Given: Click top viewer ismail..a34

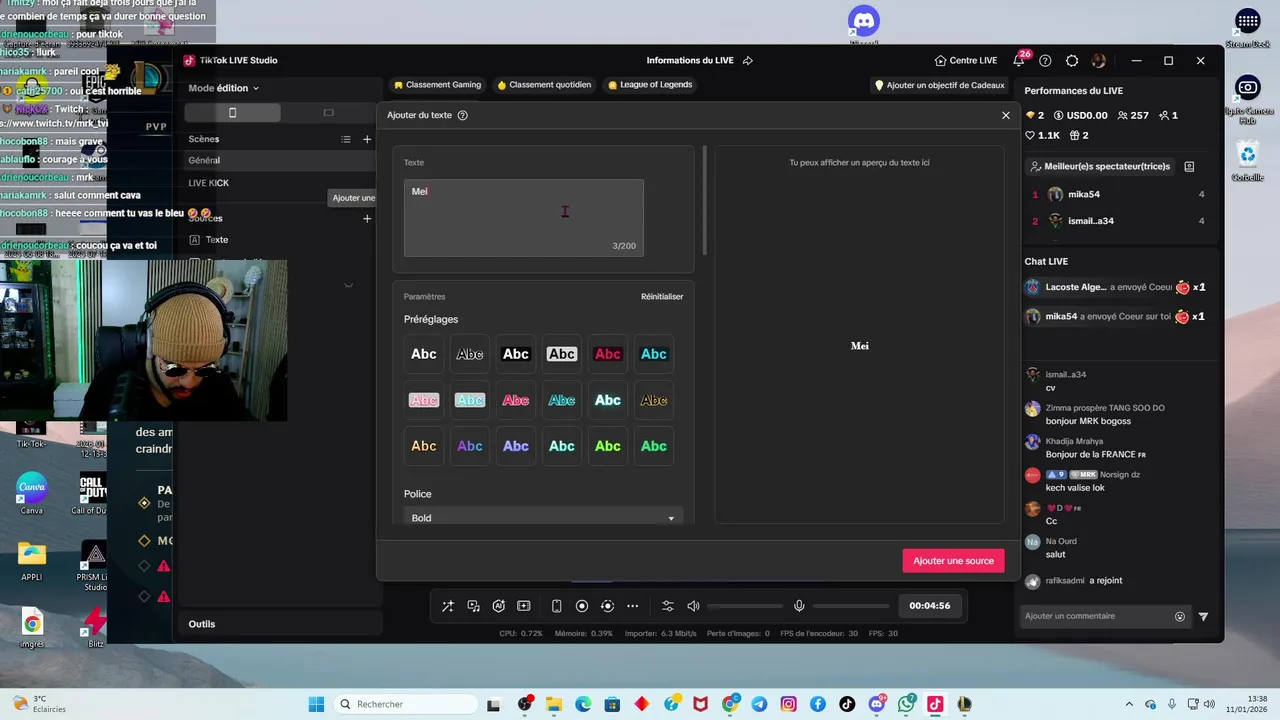Looking at the screenshot, I should click(1091, 221).
